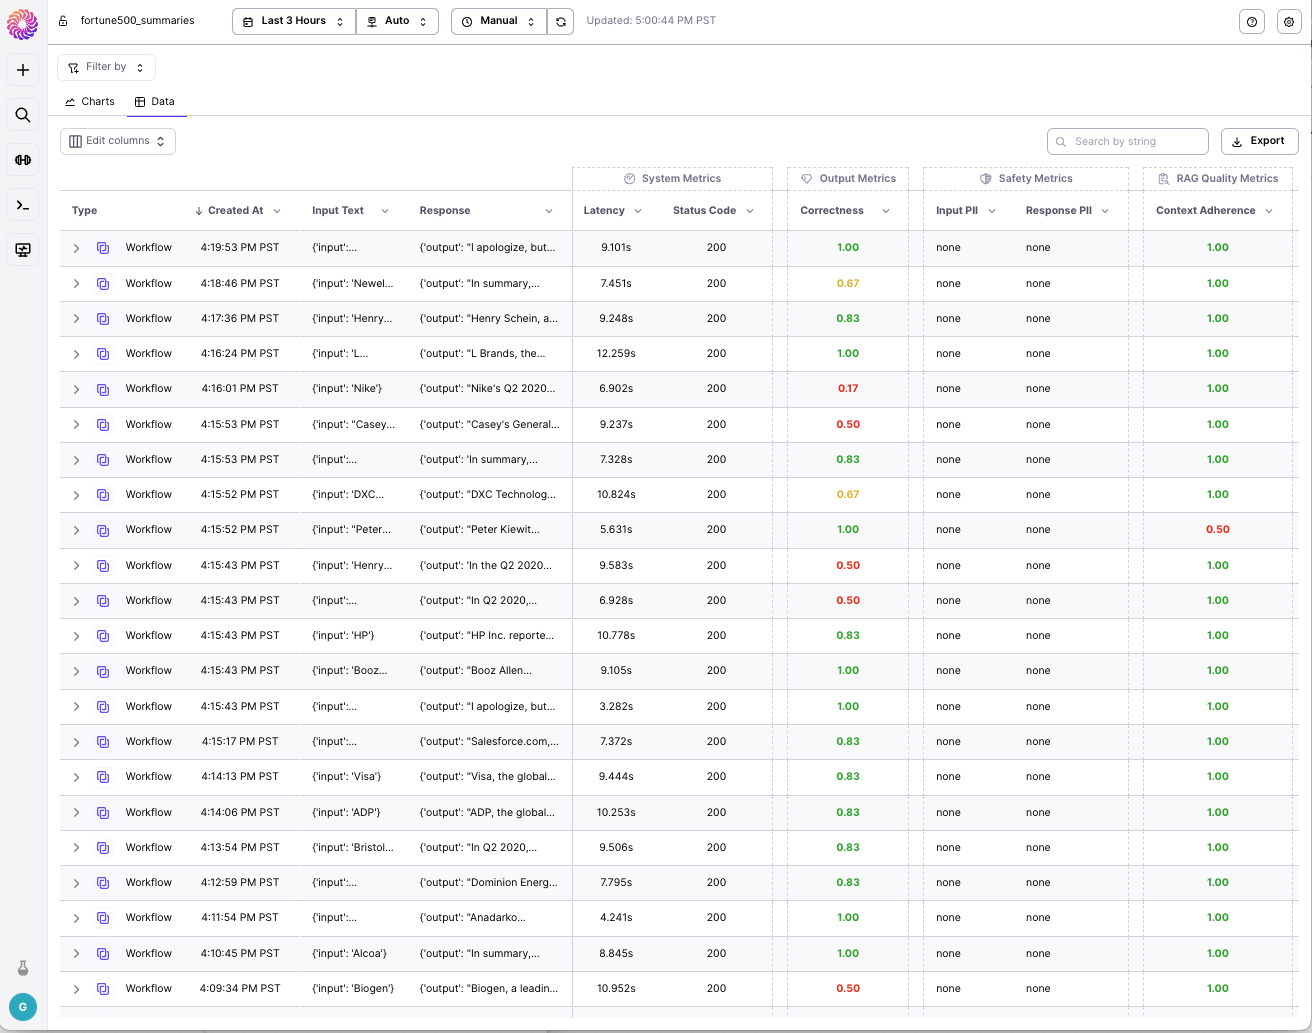This screenshot has height=1033, width=1312.
Task: Switch to the Charts tab
Action: tap(90, 102)
